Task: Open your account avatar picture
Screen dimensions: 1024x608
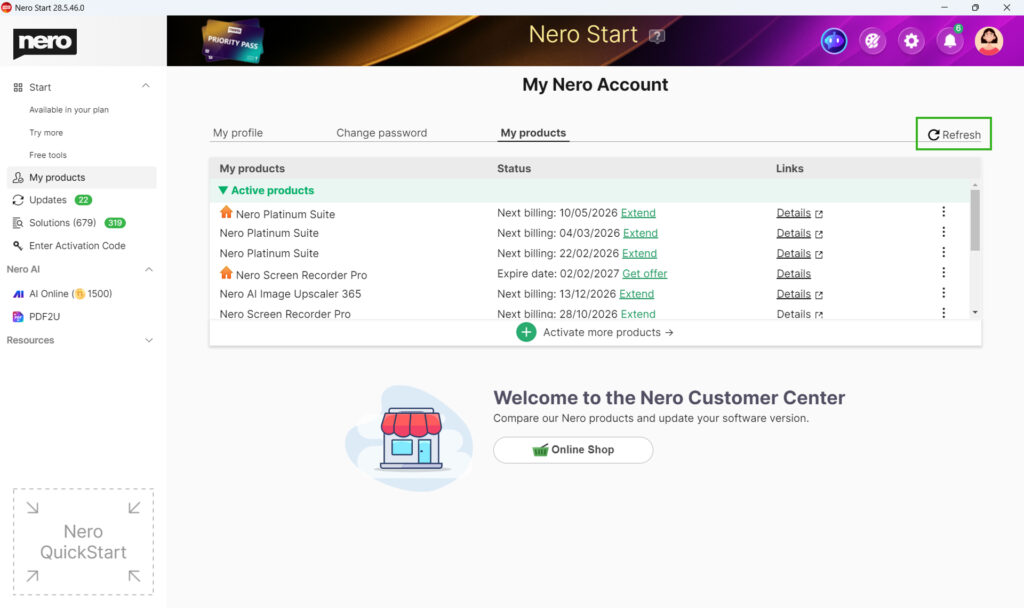Action: [x=988, y=40]
